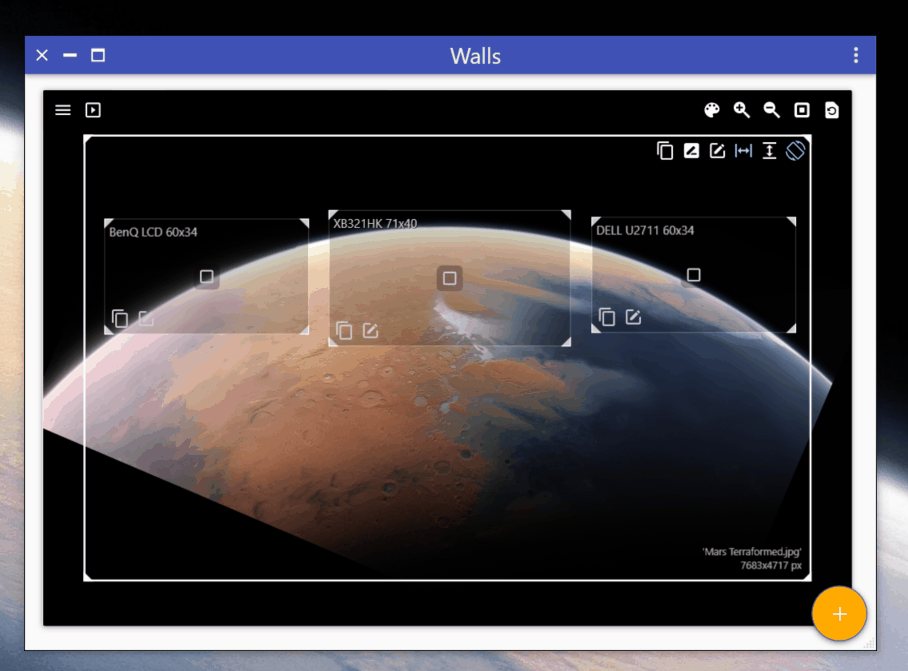Toggle the DELL U2711 center checkbox
This screenshot has height=671, width=908.
694,275
